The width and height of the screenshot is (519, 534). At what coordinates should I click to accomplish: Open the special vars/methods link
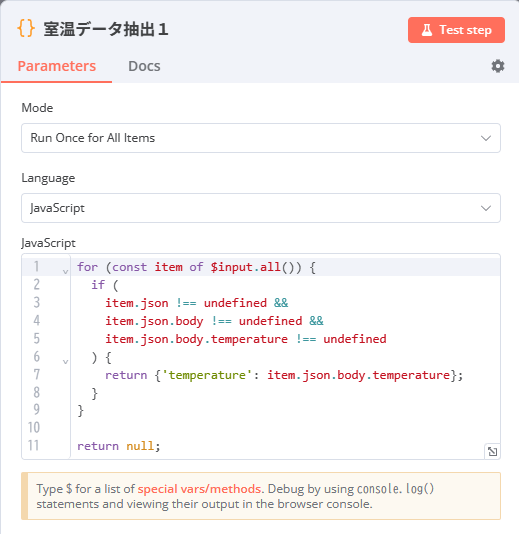point(199,489)
